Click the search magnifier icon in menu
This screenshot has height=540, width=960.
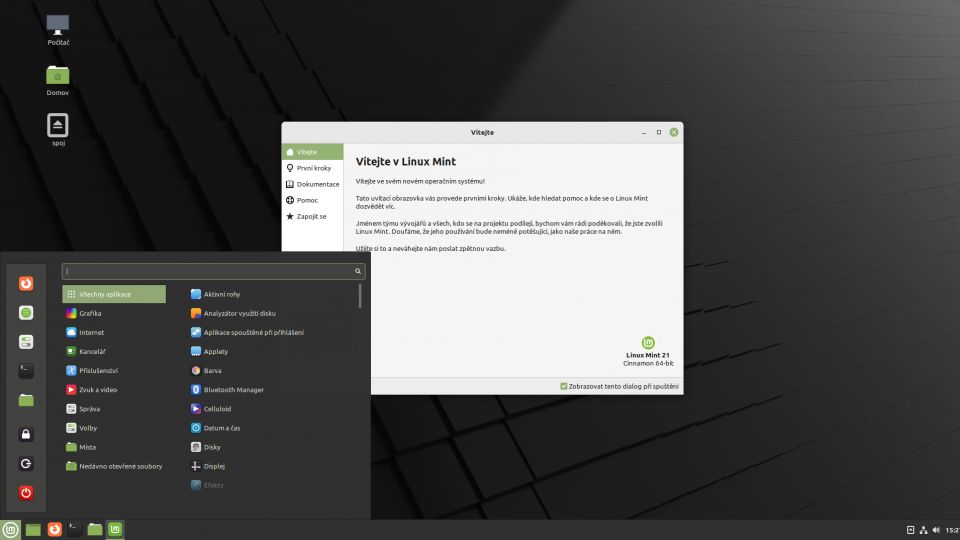point(358,271)
